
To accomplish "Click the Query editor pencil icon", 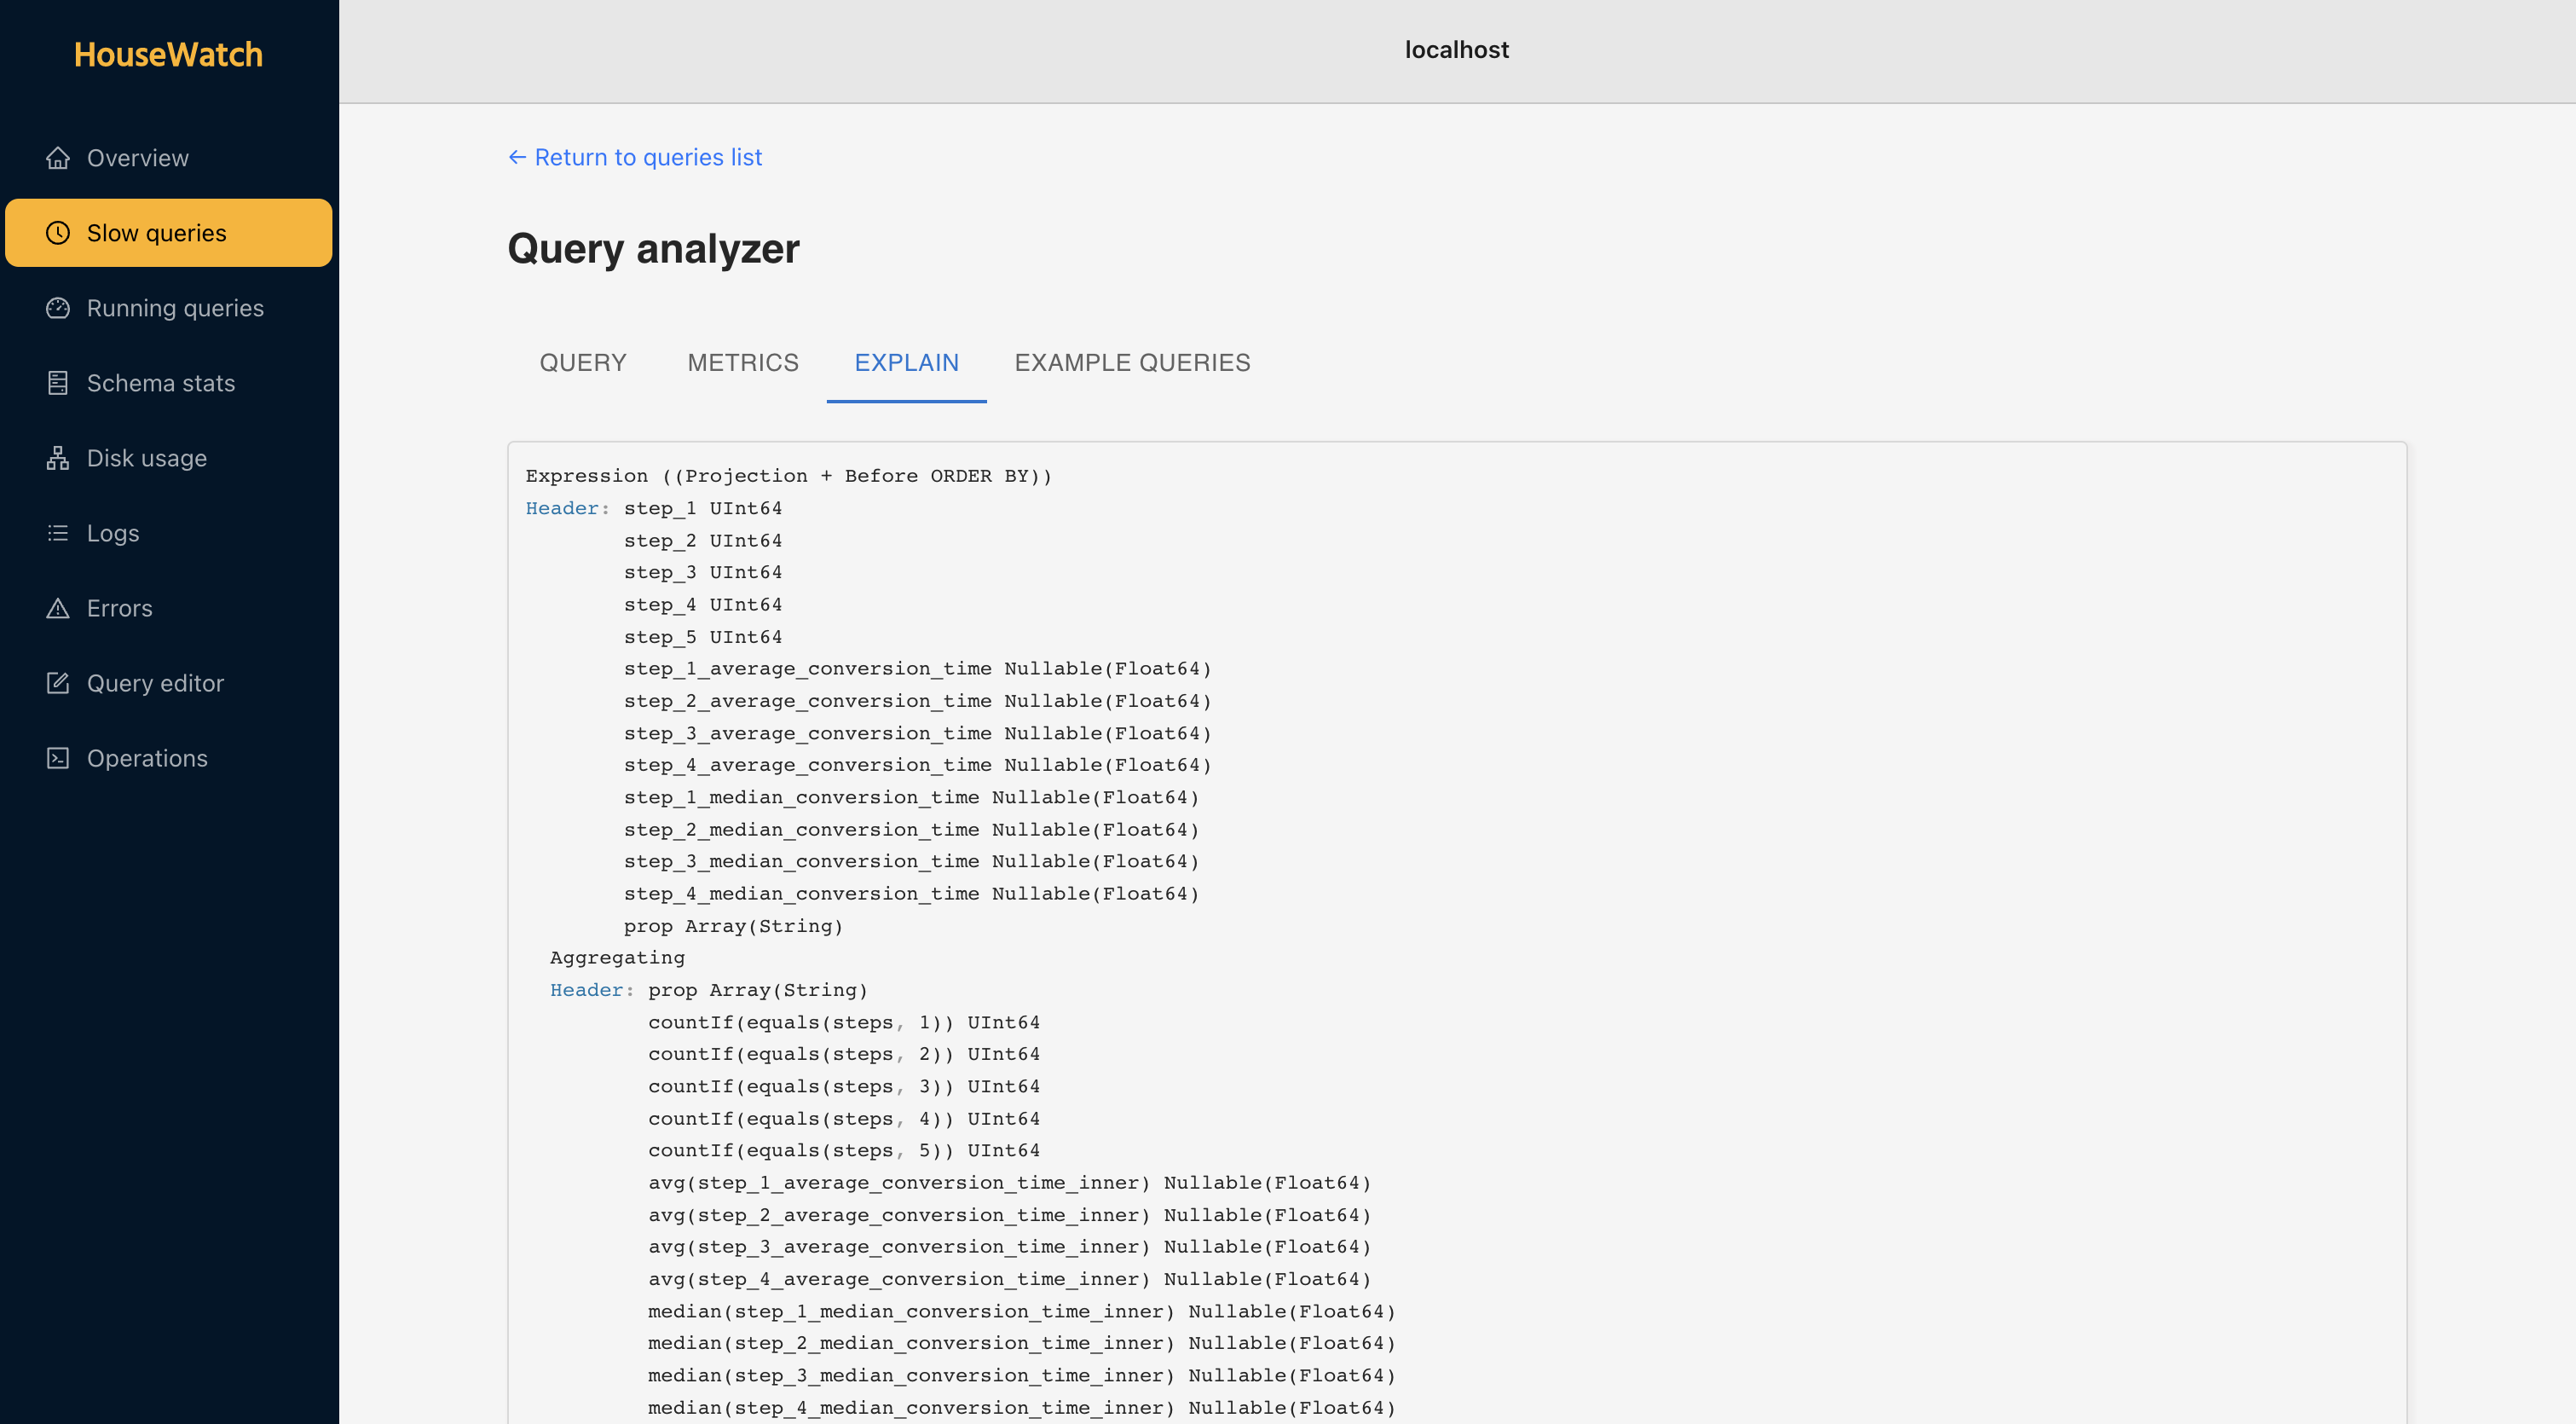I will (x=58, y=683).
